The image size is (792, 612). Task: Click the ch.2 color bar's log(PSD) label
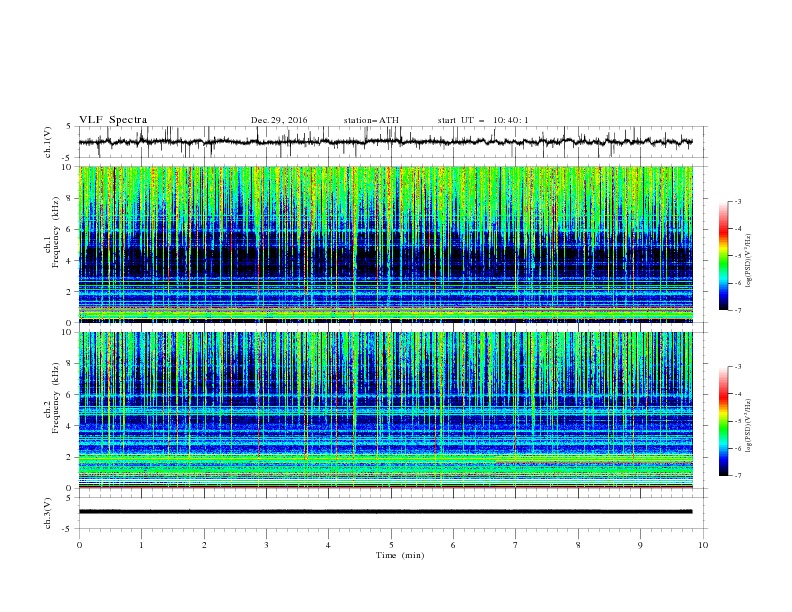pyautogui.click(x=748, y=426)
